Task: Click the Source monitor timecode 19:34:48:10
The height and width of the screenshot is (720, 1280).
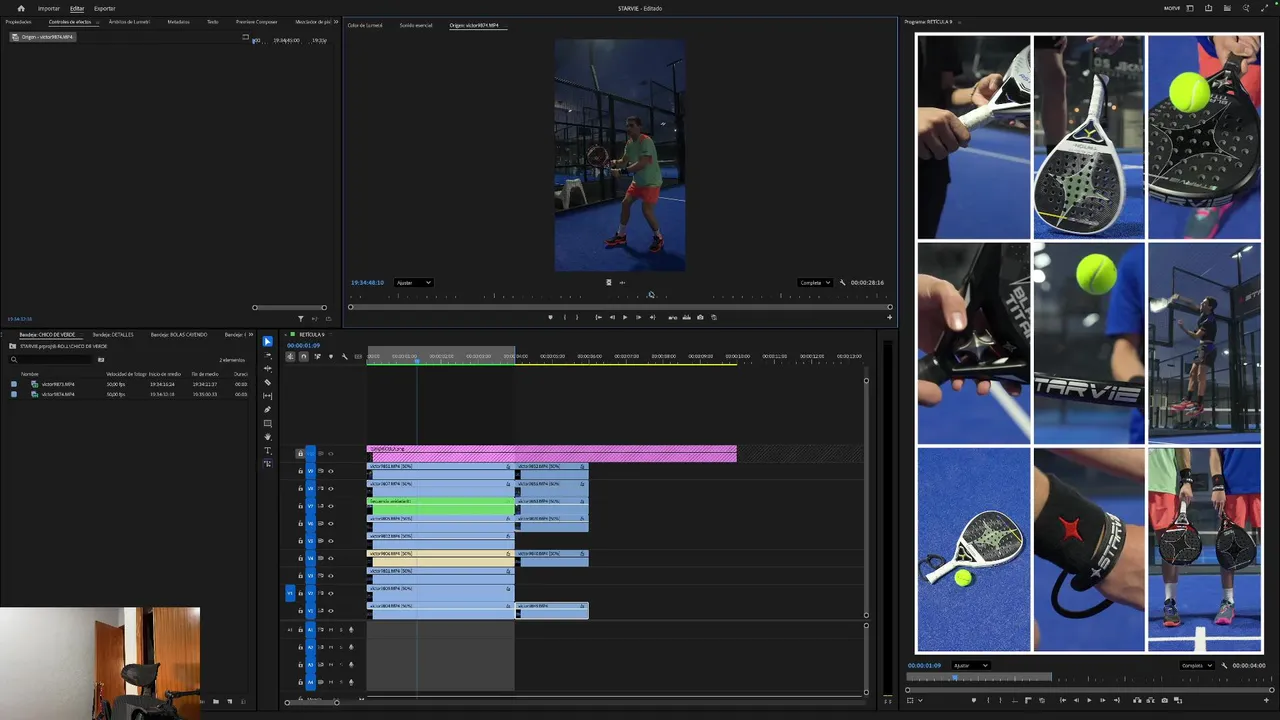Action: [367, 282]
